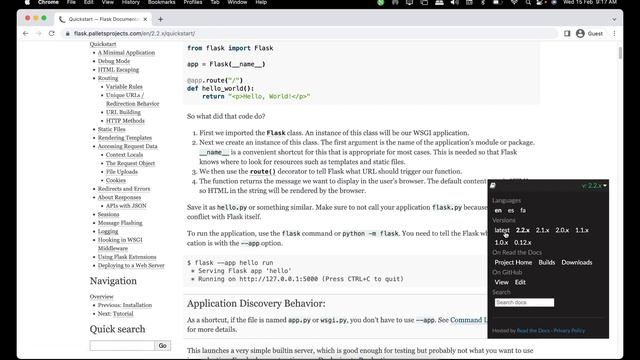Open the Bookmarks menu
The height and width of the screenshot is (360, 640).
[x=161, y=2]
